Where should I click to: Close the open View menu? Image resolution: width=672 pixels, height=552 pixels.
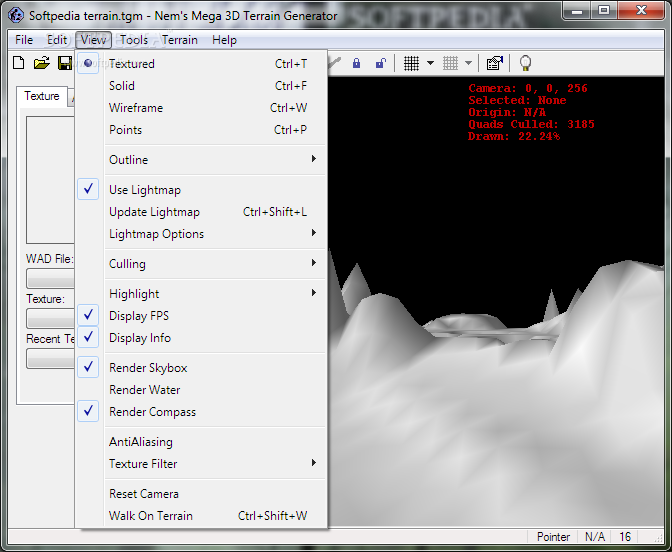coord(93,40)
